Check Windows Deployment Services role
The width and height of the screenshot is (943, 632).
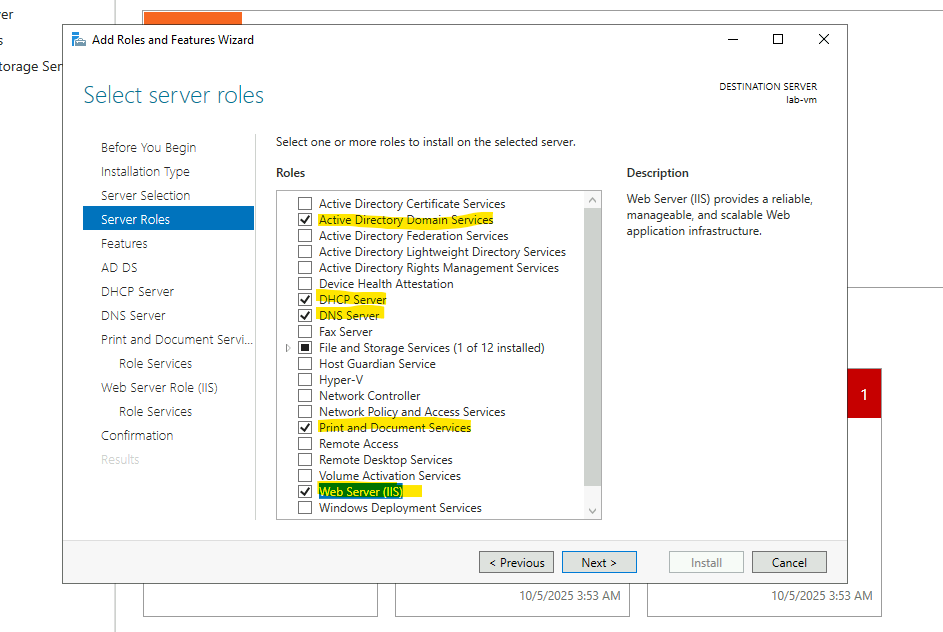[x=305, y=508]
